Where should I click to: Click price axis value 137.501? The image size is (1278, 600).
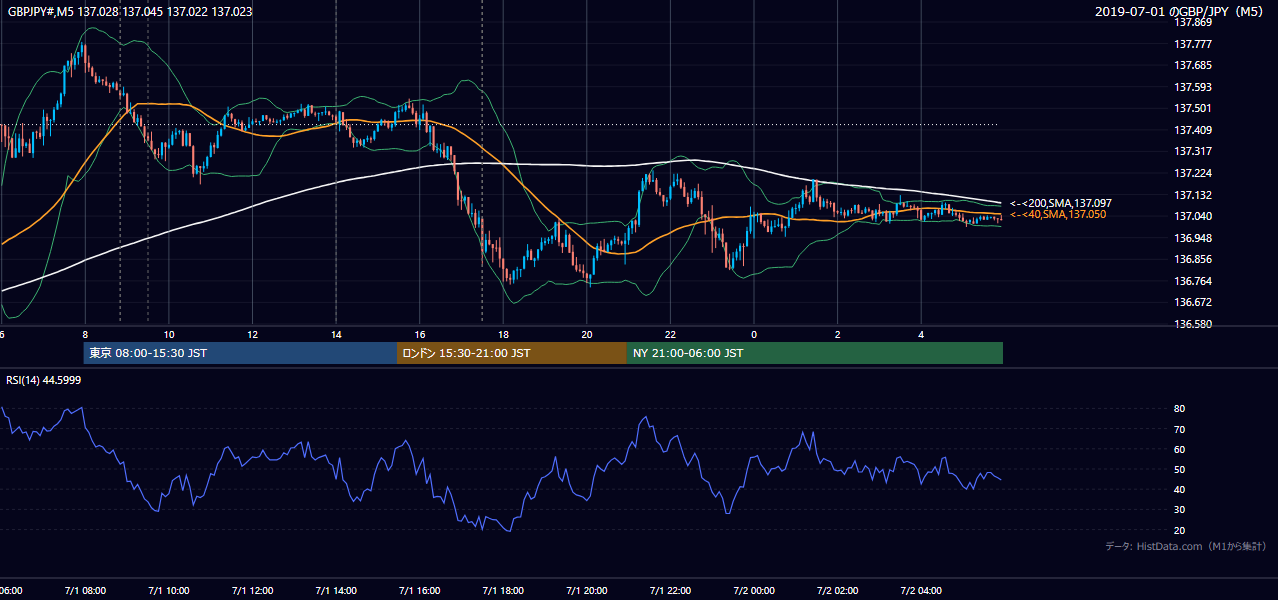[1193, 108]
